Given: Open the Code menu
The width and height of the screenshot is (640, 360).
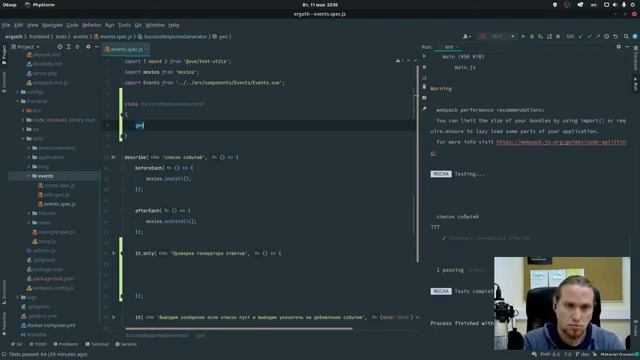Looking at the screenshot, I should 73,25.
